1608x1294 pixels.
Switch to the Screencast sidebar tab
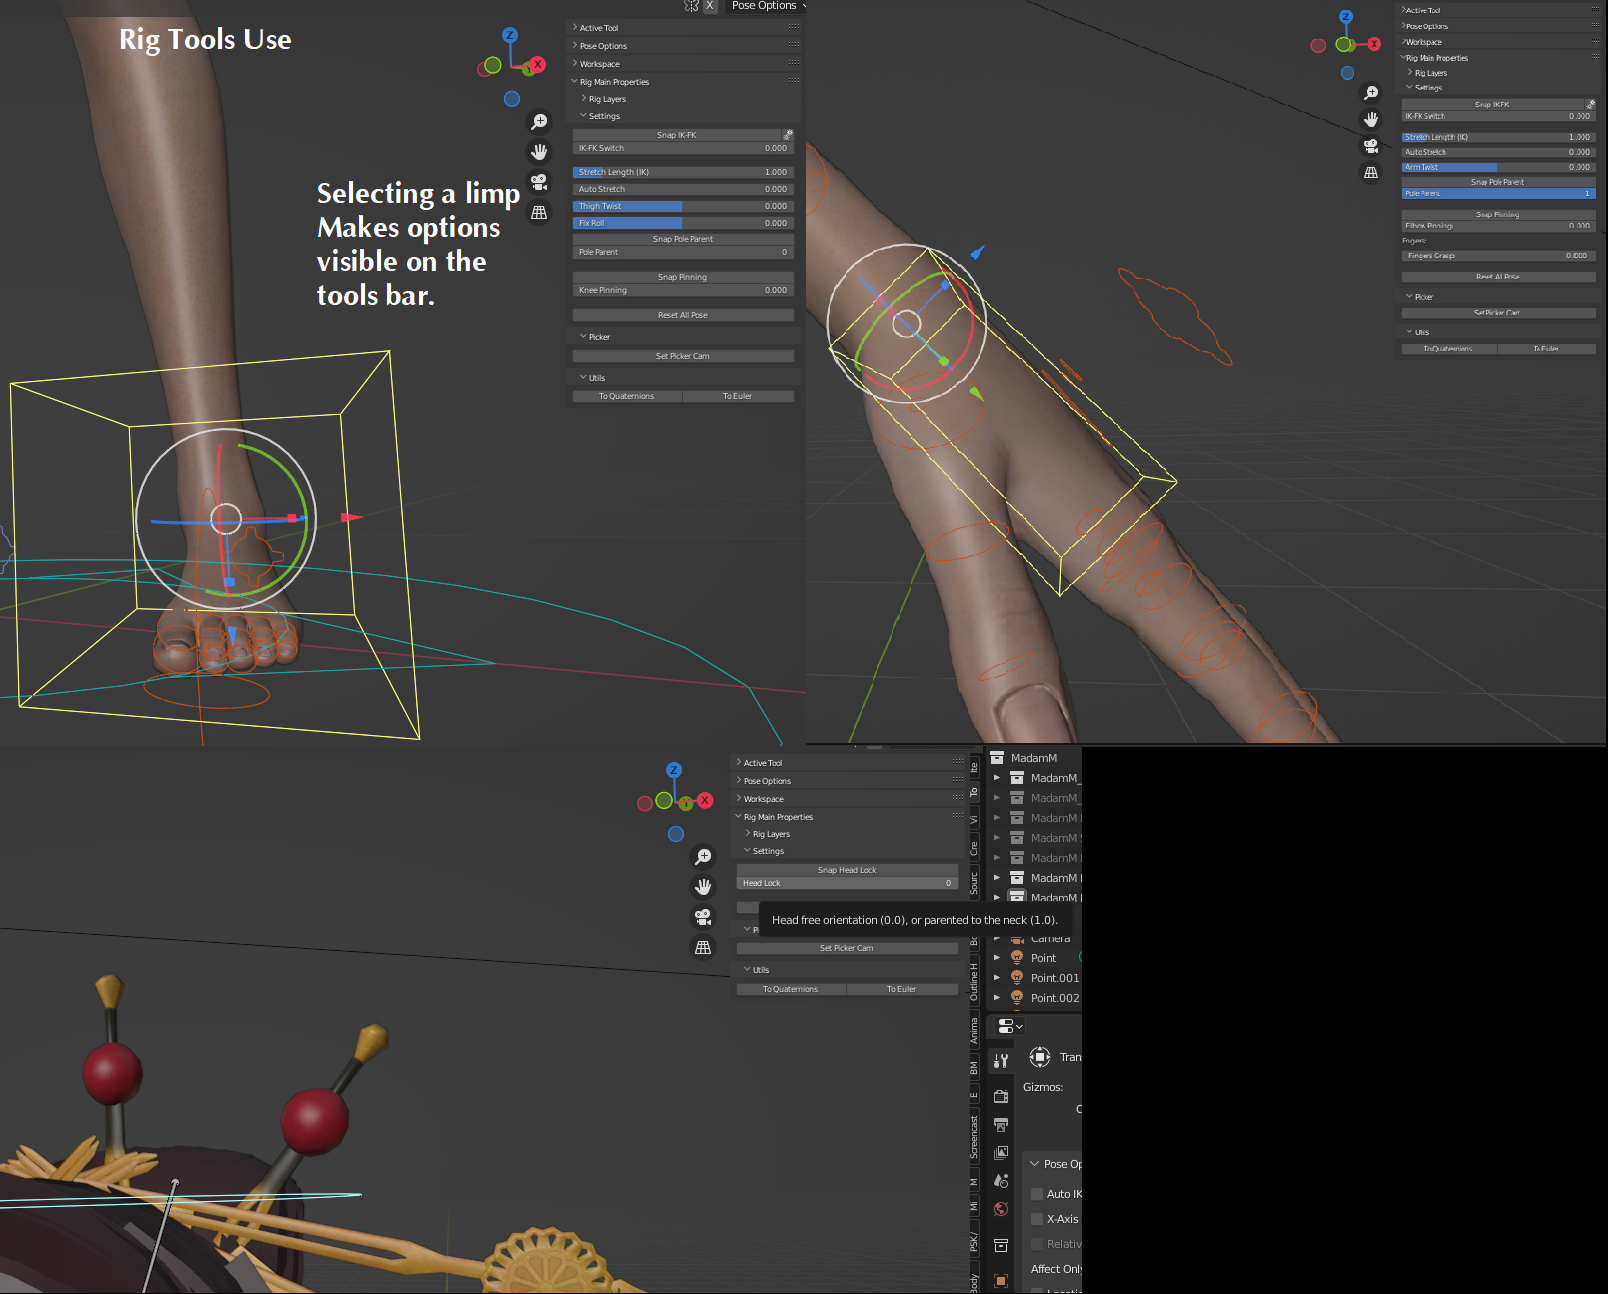pyautogui.click(x=974, y=1138)
